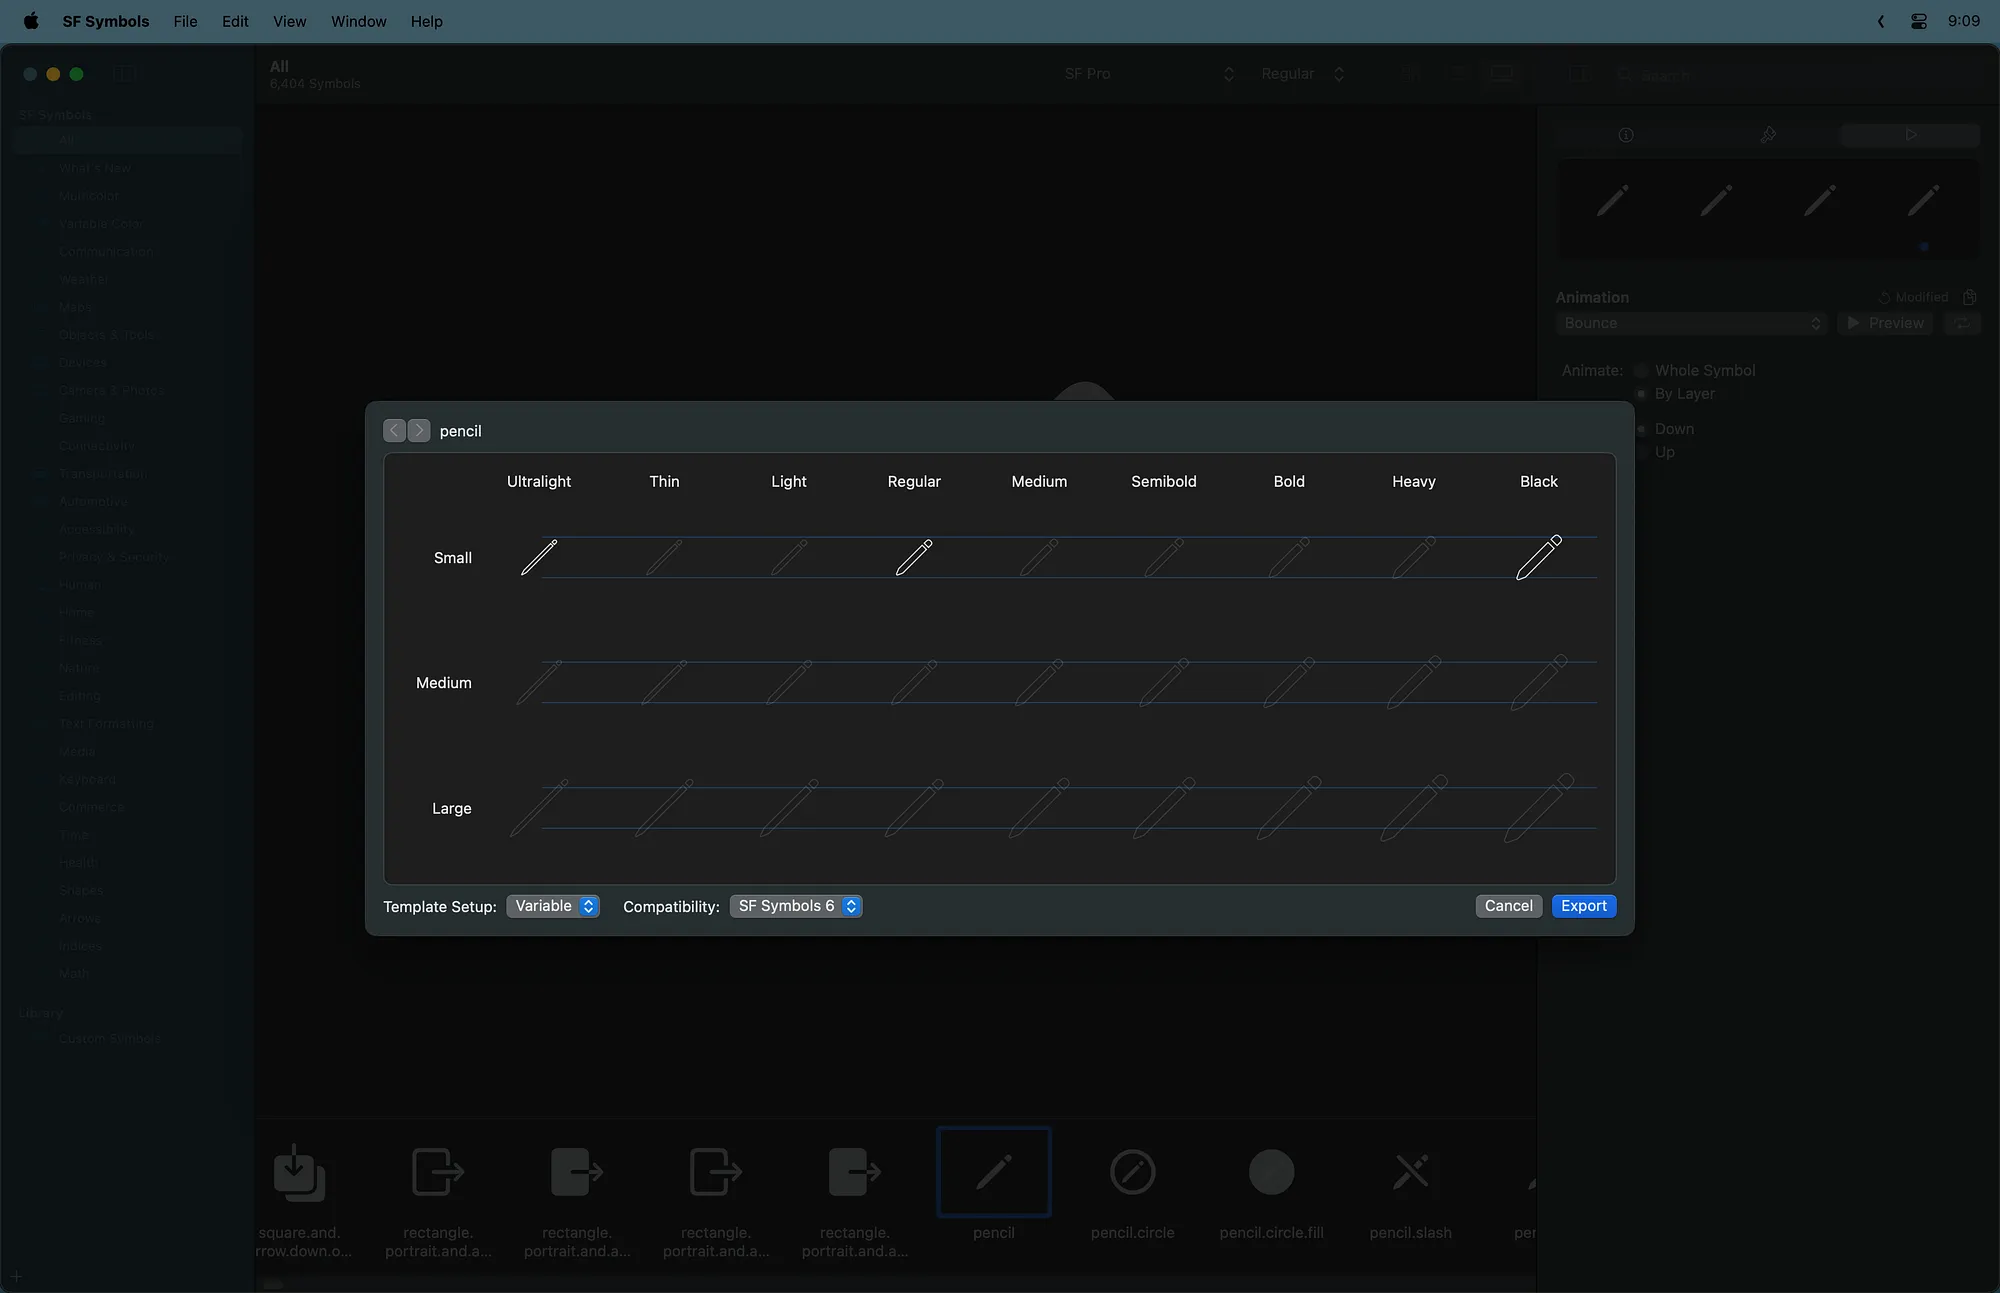
Task: Open the Edit menu
Action: point(235,21)
